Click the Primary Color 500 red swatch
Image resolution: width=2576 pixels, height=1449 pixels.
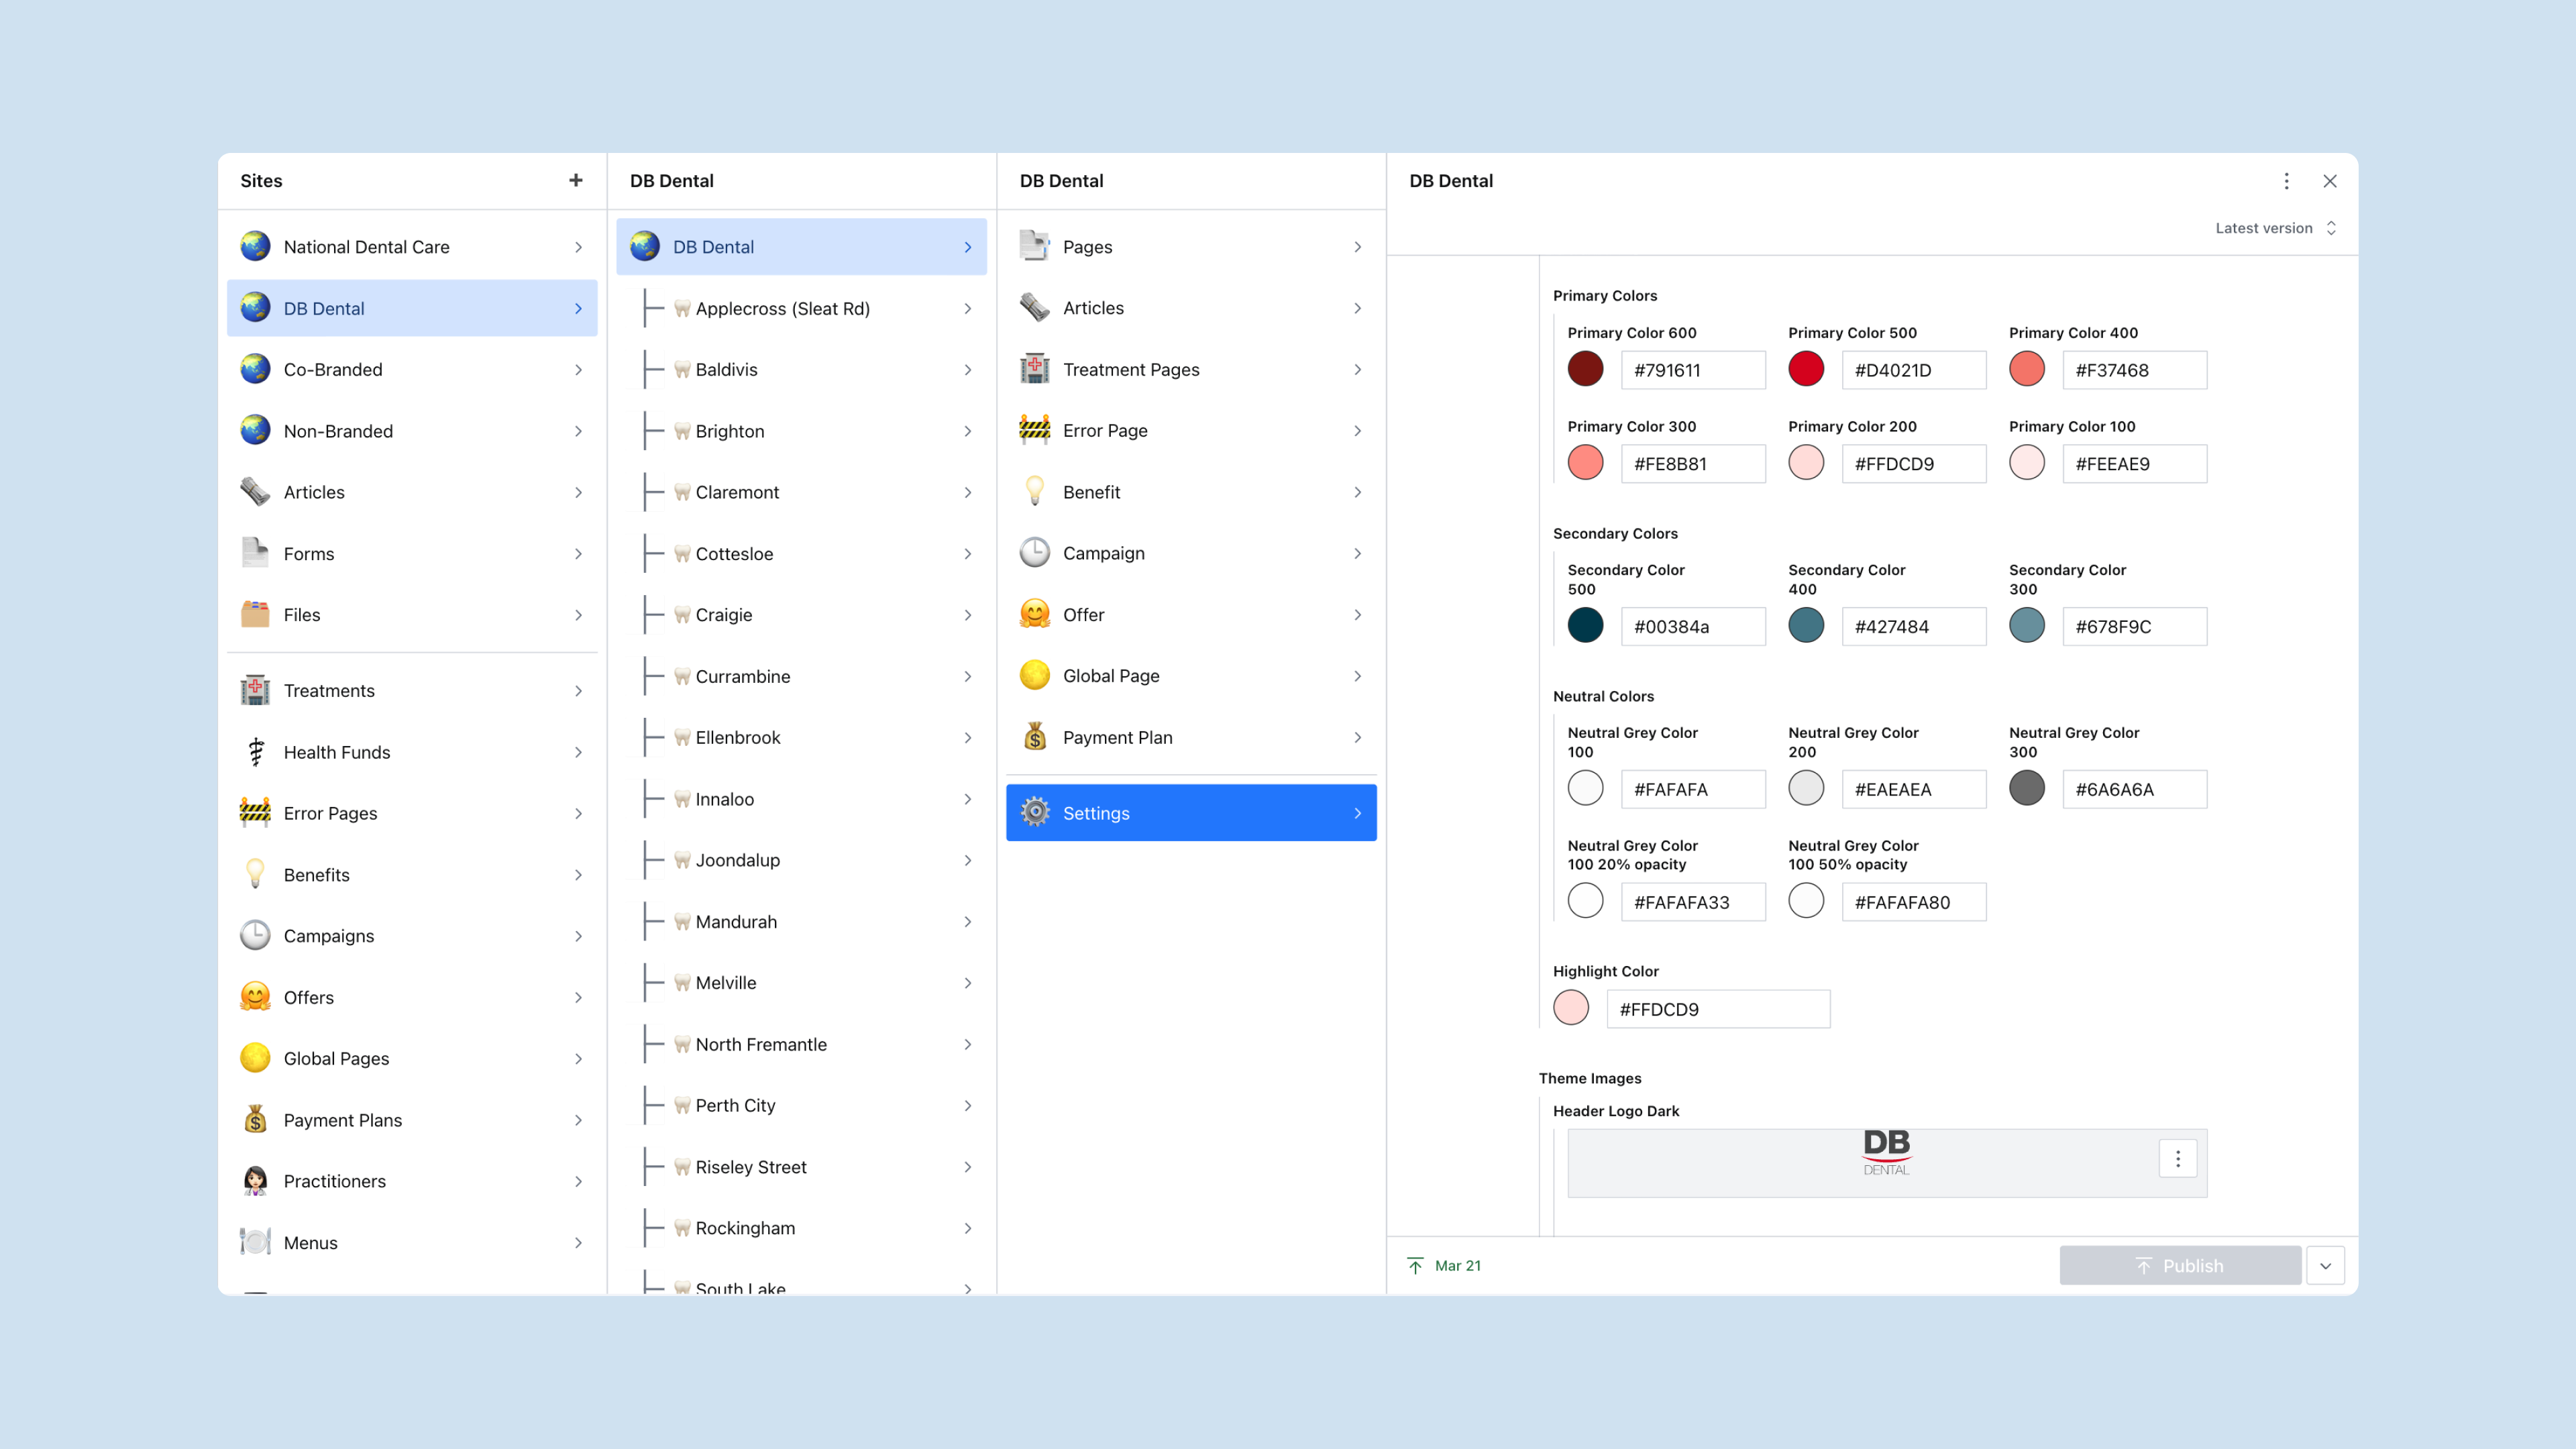(x=1806, y=369)
